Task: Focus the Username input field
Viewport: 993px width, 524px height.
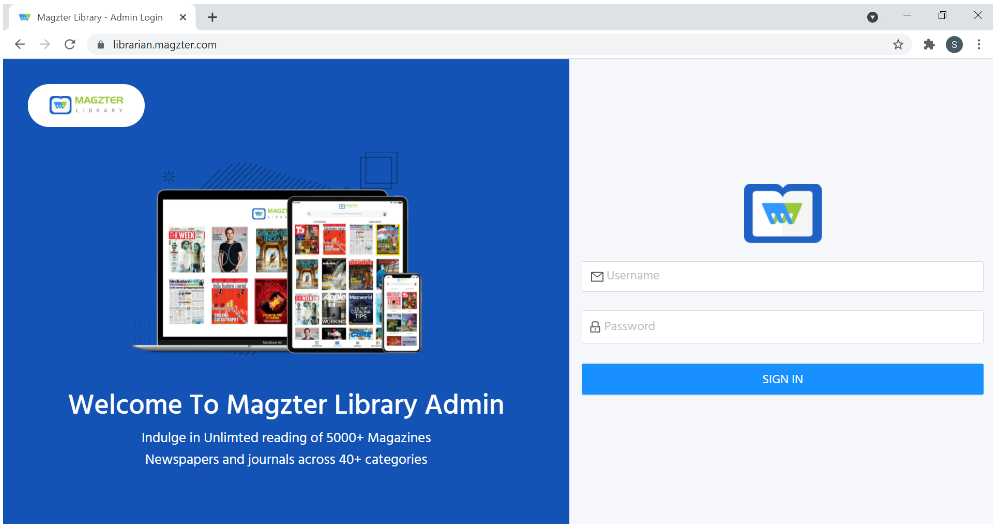Action: pos(783,276)
